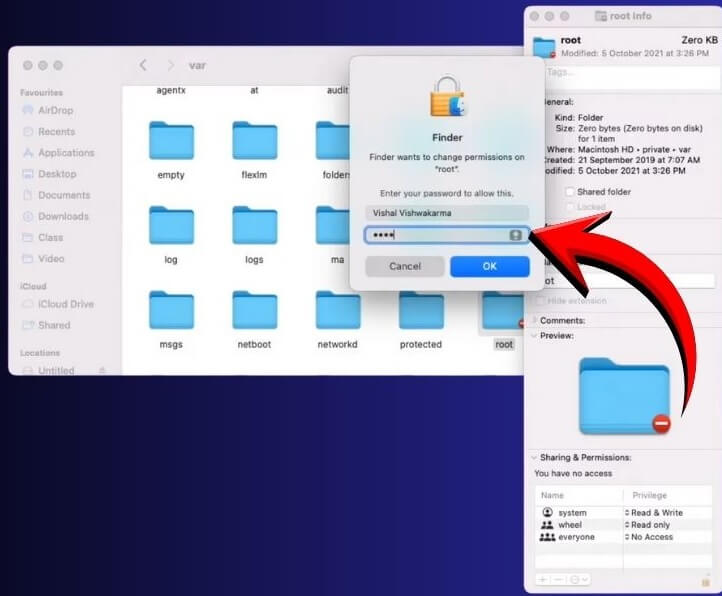
Task: Go back in Finder window
Action: point(143,65)
